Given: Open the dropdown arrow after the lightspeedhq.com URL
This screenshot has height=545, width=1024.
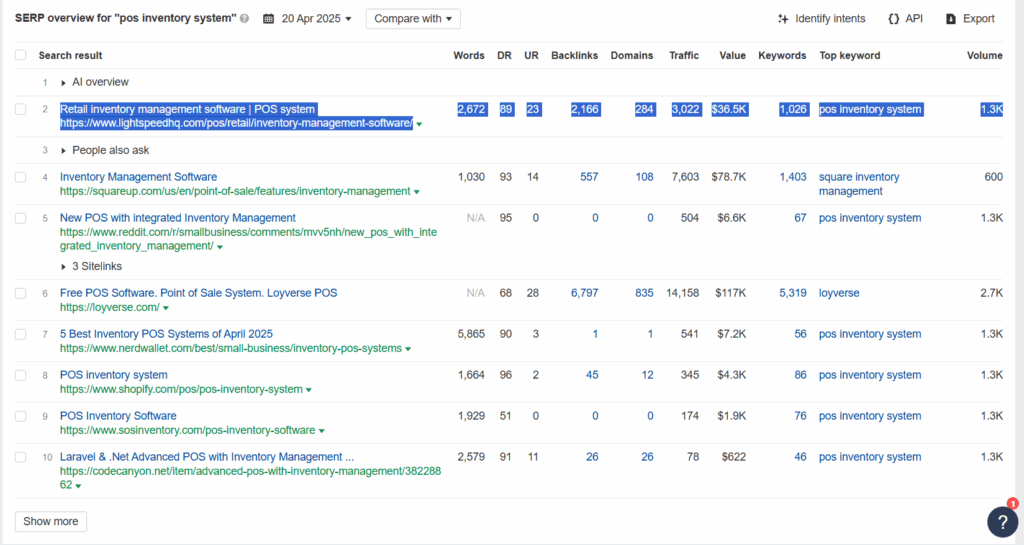Looking at the screenshot, I should coord(419,124).
